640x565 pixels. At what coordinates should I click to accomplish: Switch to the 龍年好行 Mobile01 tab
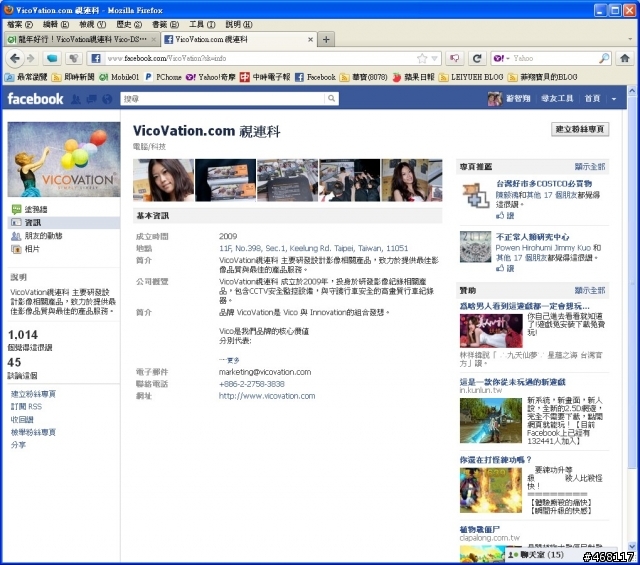click(82, 40)
